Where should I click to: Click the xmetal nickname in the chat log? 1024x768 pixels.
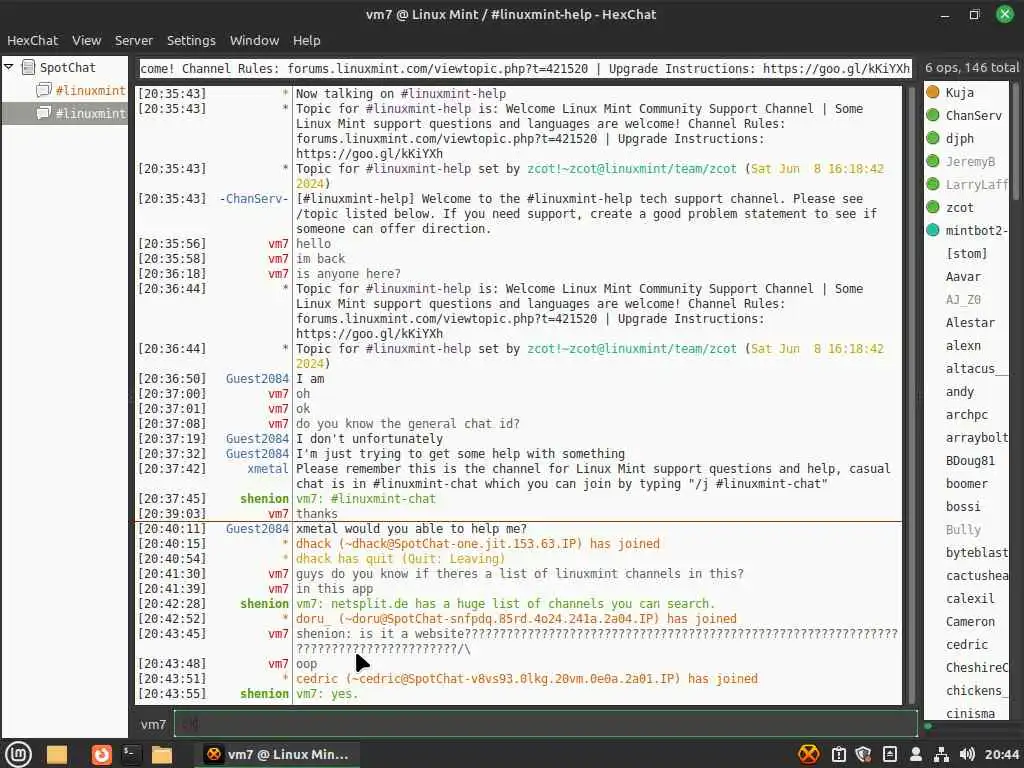coord(268,468)
